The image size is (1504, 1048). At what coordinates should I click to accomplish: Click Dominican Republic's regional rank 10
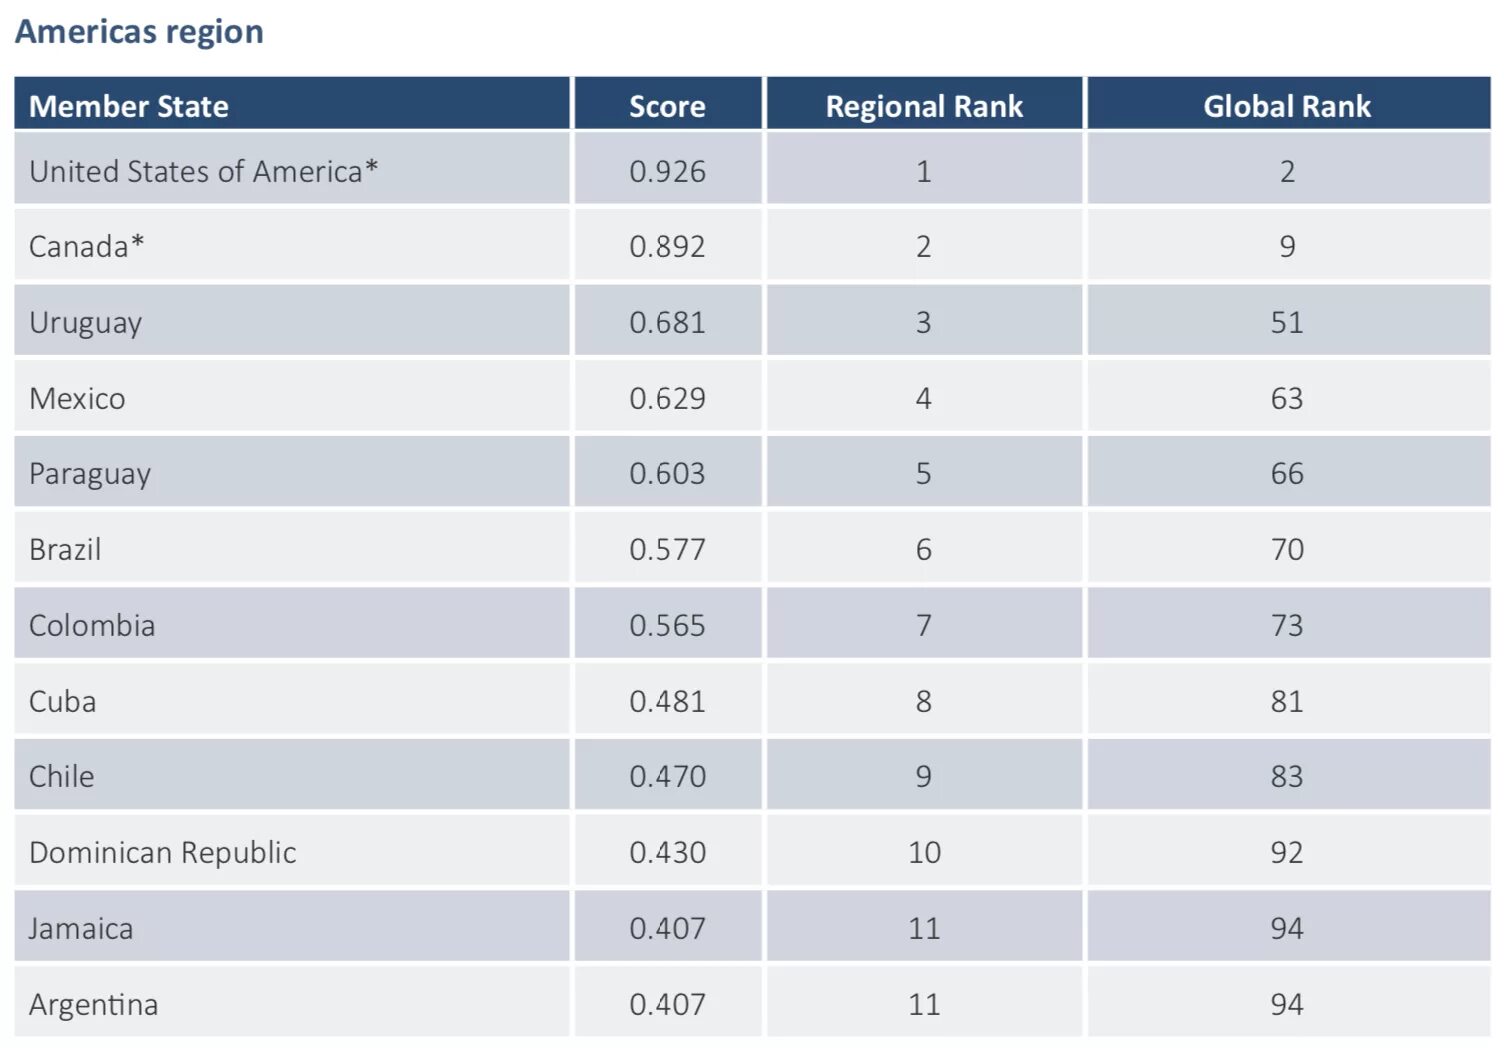pos(924,851)
